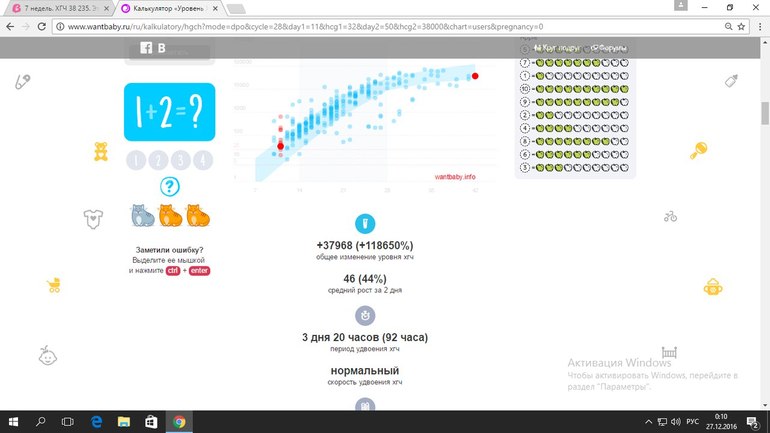Click the test tube icon above hCG change
Image resolution: width=770 pixels, height=433 pixels.
(365, 223)
